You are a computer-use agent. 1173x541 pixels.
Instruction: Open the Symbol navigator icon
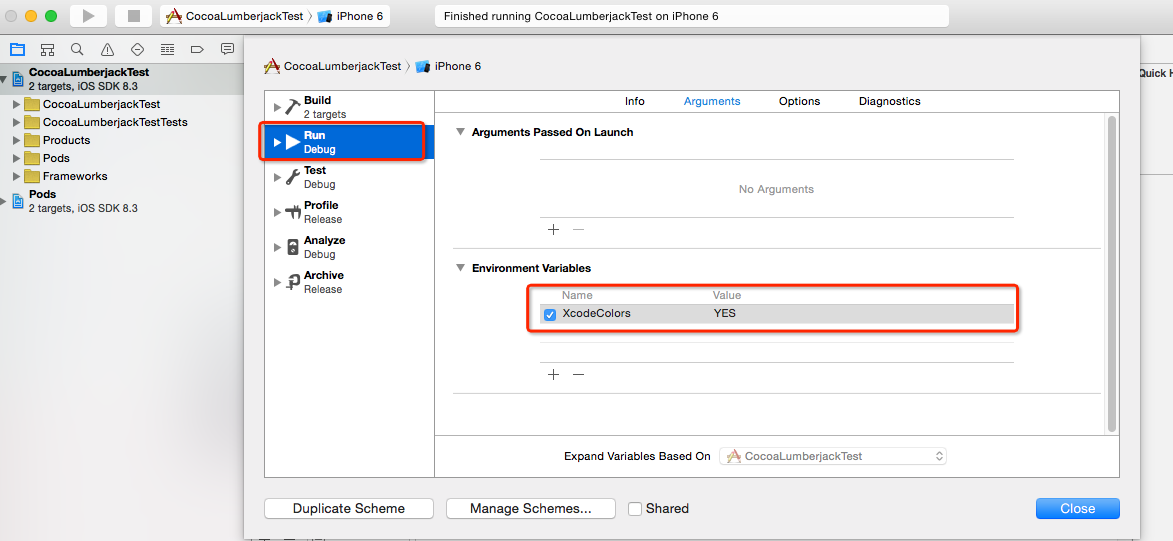(x=47, y=49)
